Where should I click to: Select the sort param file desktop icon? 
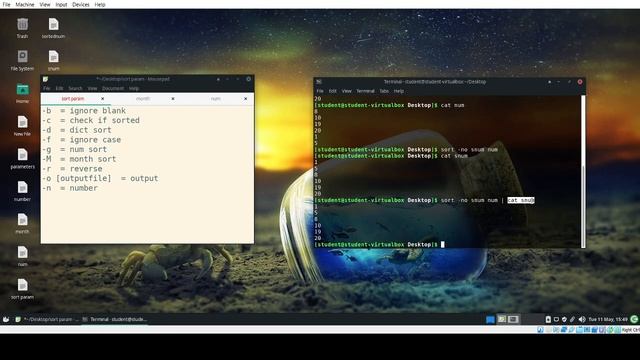tap(22, 289)
